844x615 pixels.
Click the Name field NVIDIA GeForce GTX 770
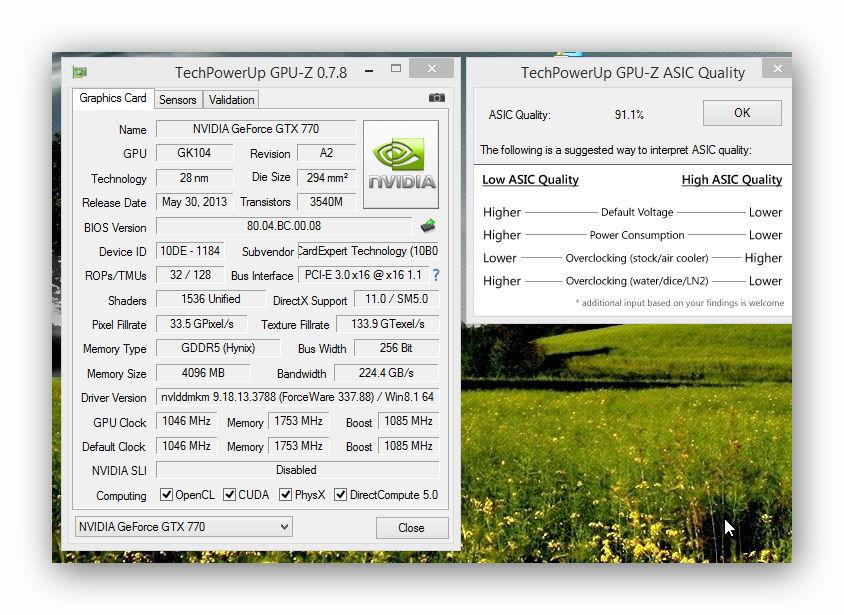click(x=256, y=129)
